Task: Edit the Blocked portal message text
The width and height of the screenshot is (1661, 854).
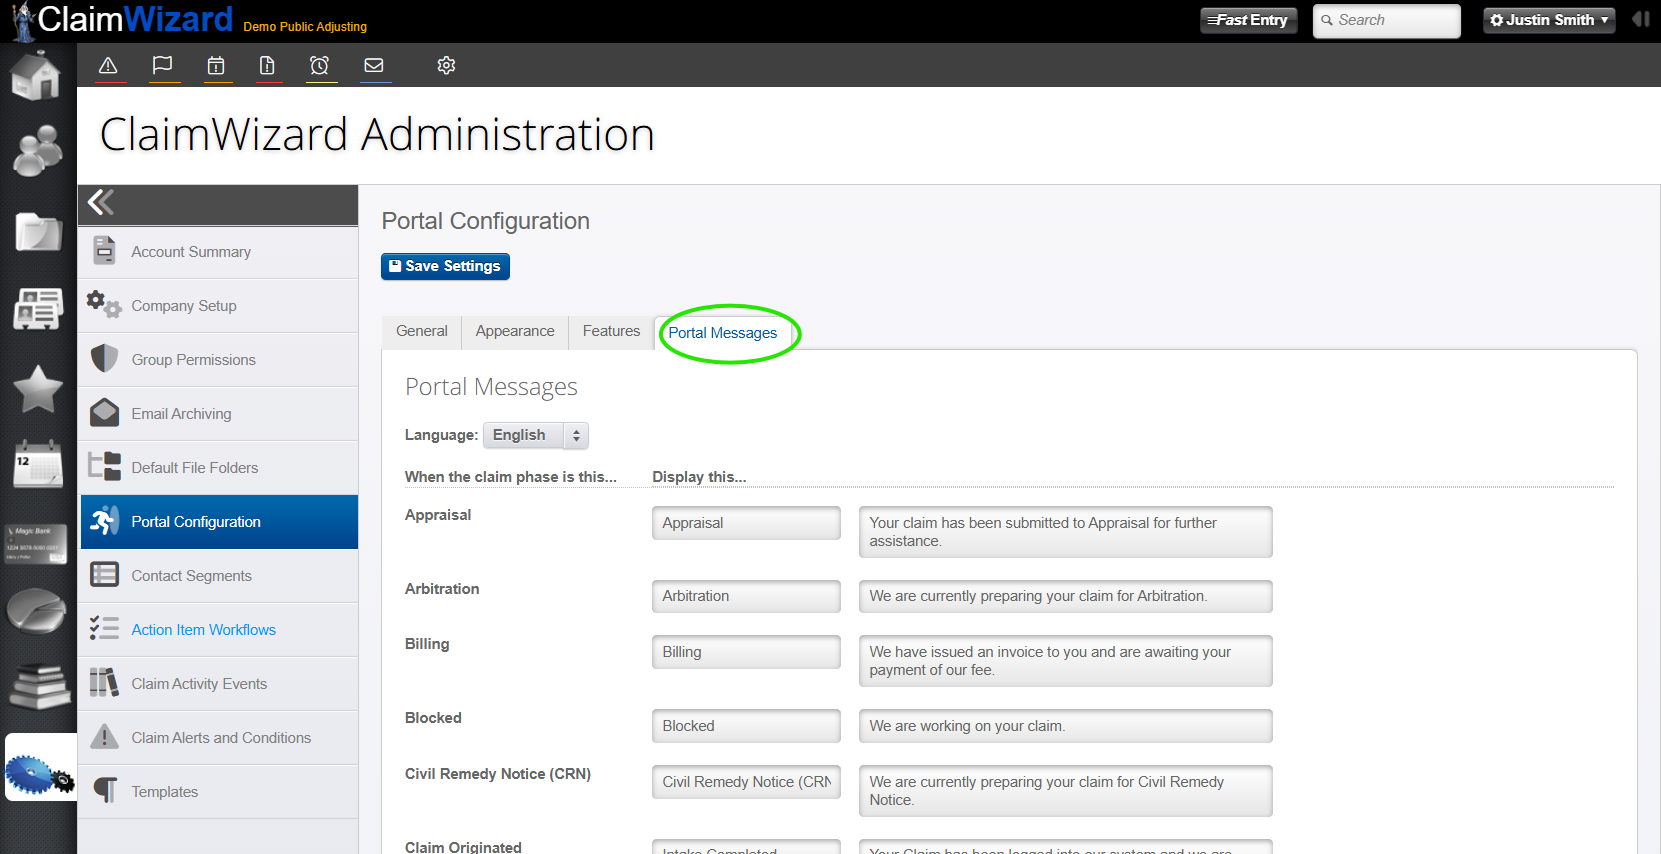Action: (1065, 726)
